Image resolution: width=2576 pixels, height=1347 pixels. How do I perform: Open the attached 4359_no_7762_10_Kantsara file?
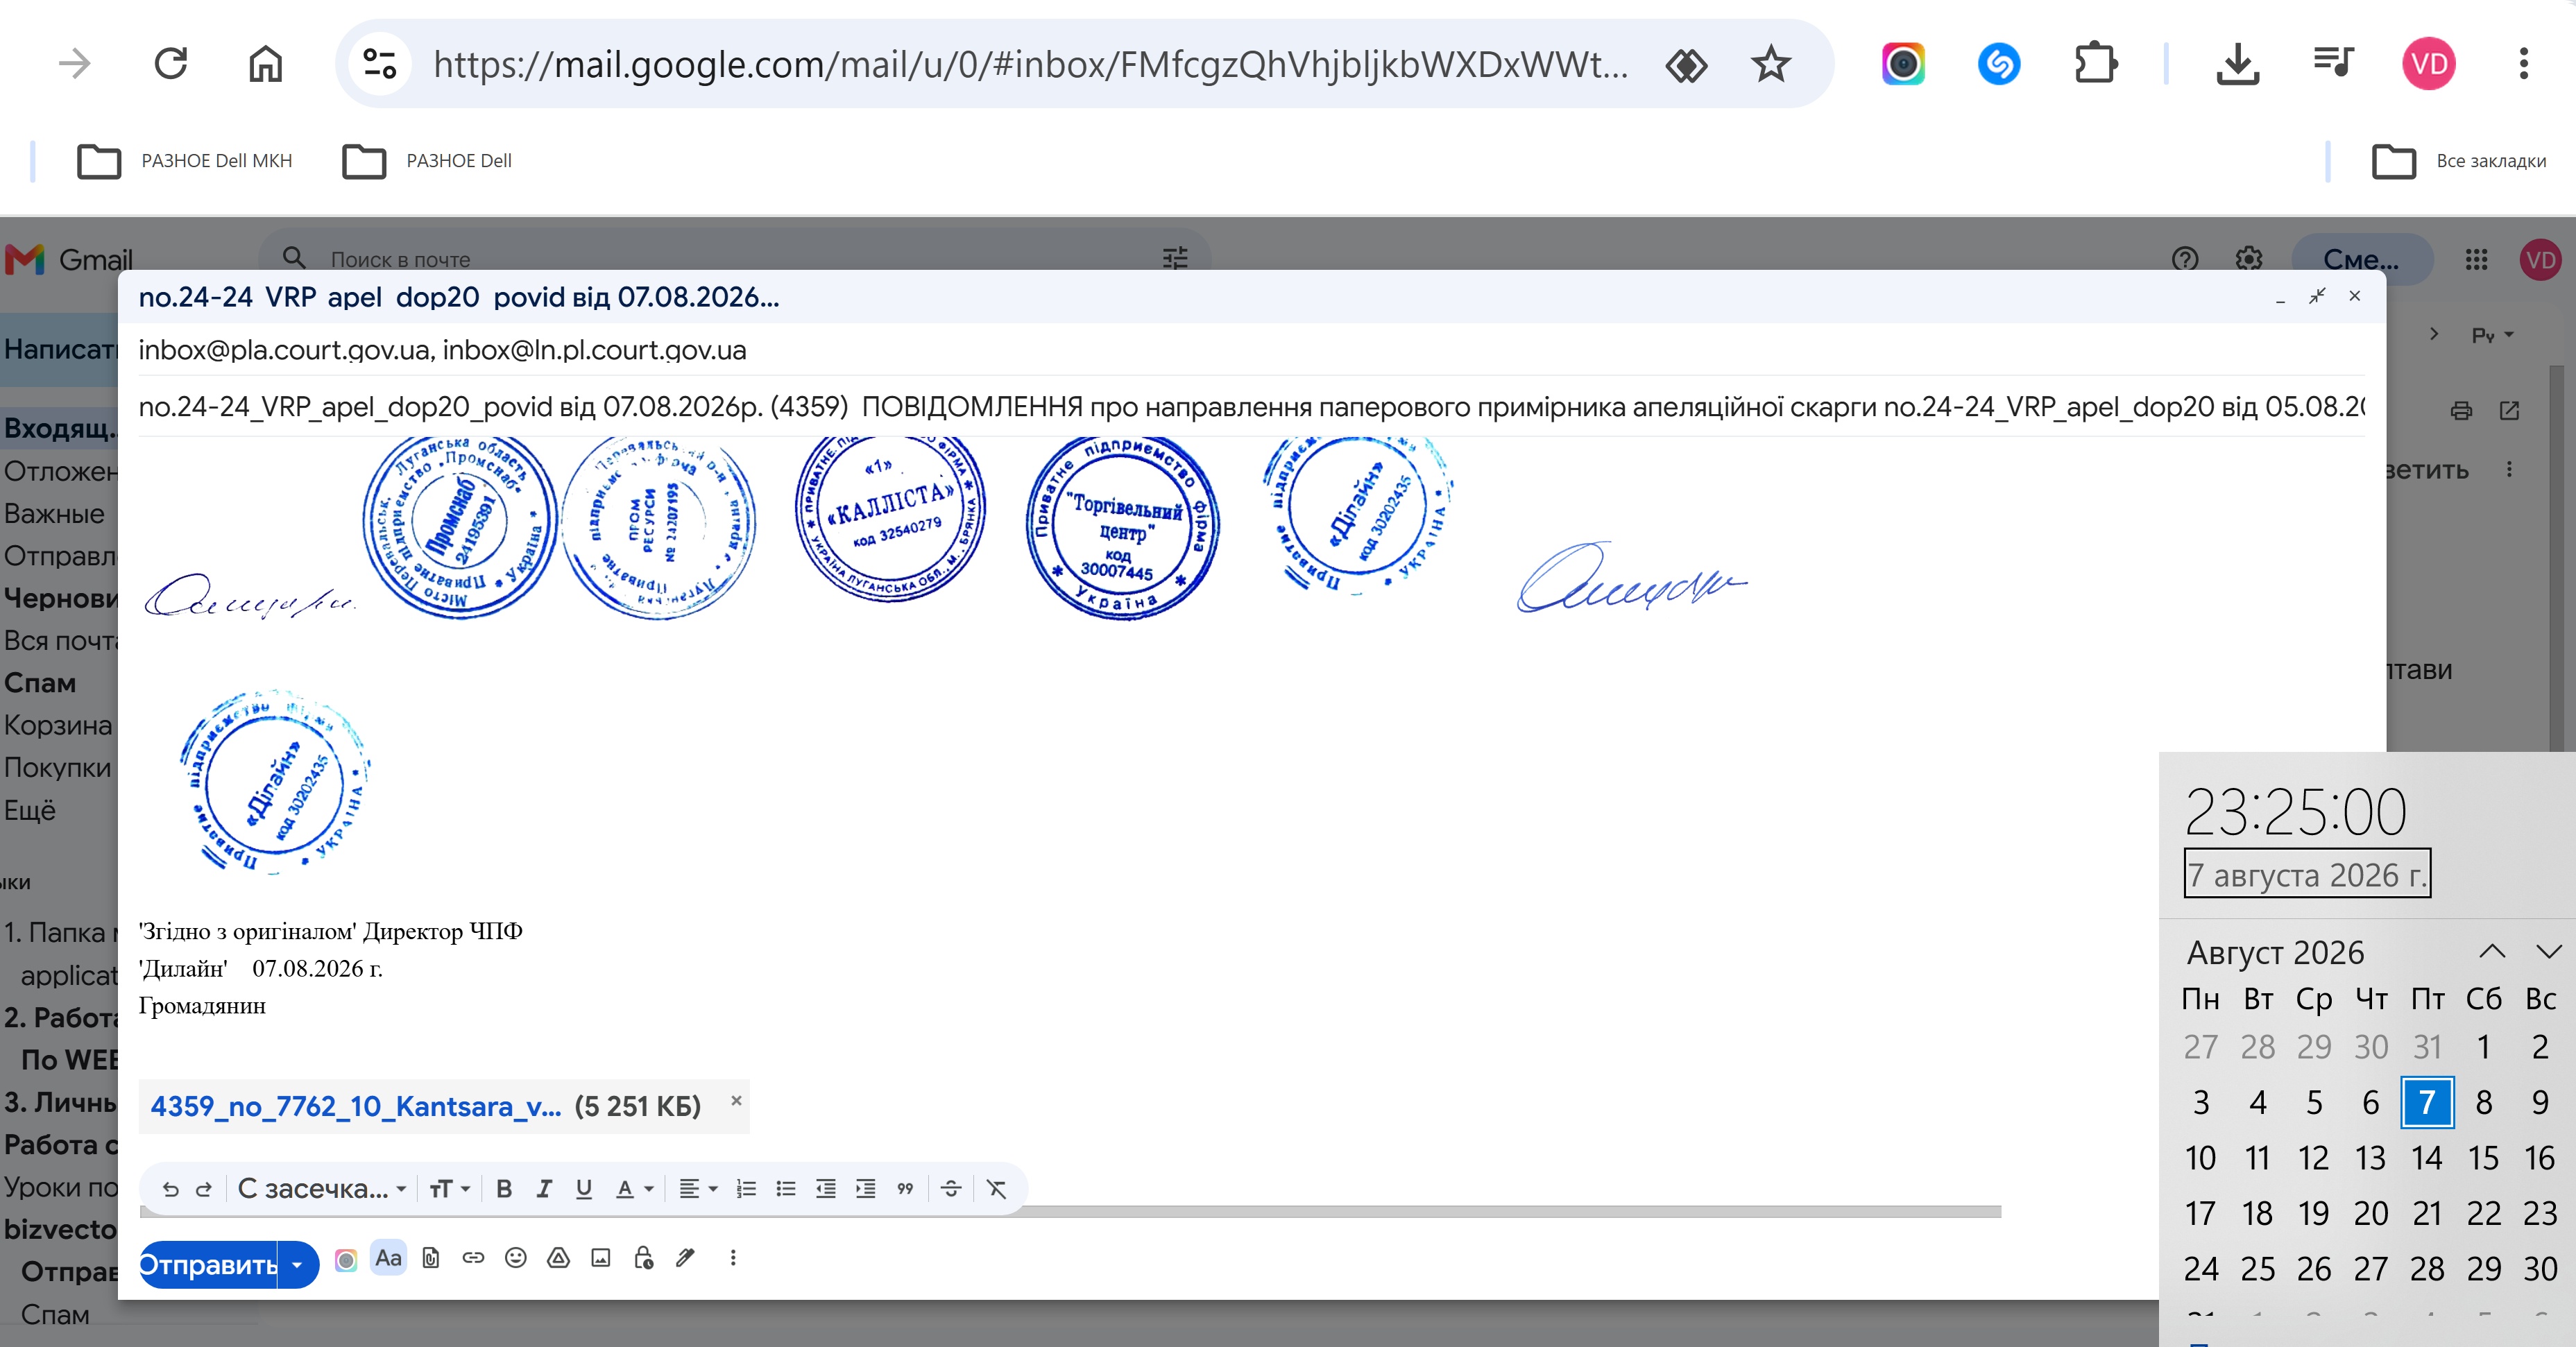(355, 1106)
